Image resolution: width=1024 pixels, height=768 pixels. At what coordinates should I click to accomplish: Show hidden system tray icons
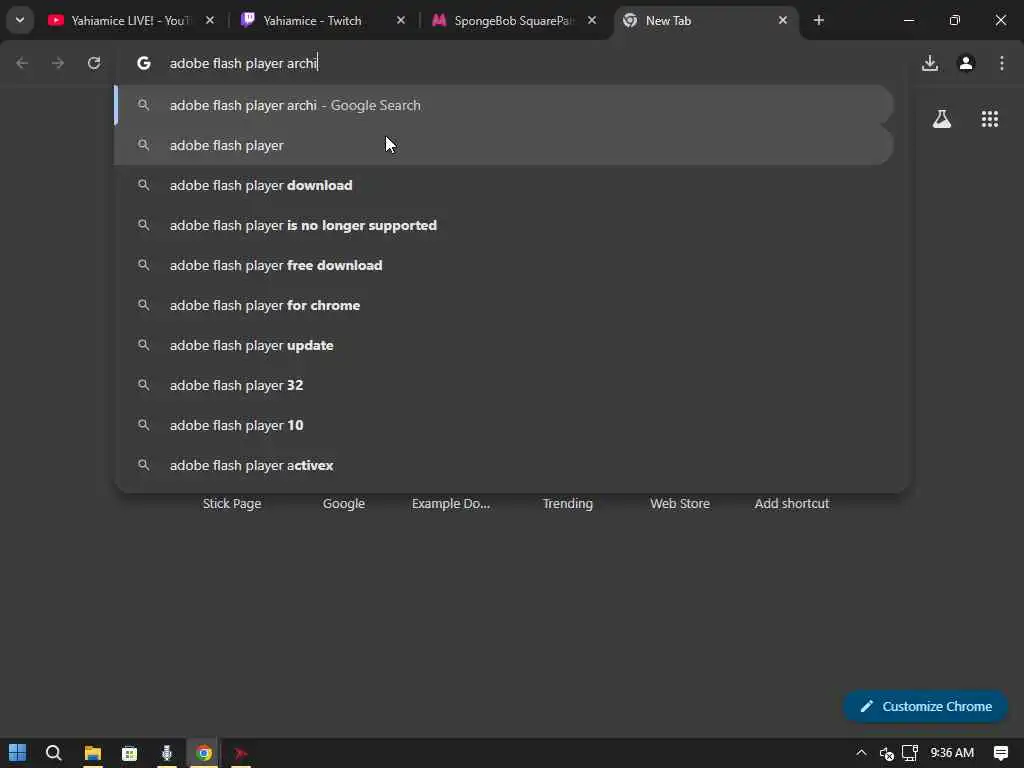861,753
